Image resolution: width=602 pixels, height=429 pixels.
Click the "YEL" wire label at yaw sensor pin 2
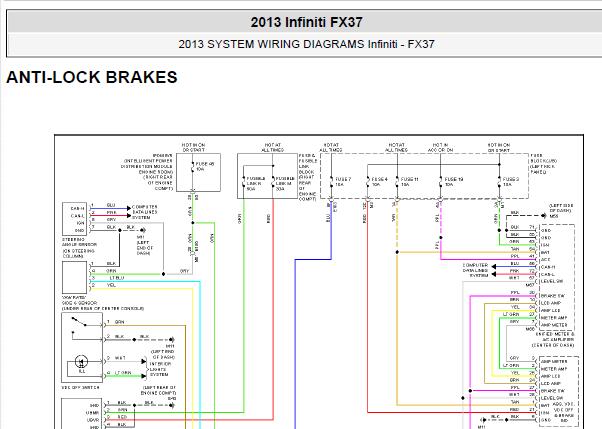click(x=111, y=285)
